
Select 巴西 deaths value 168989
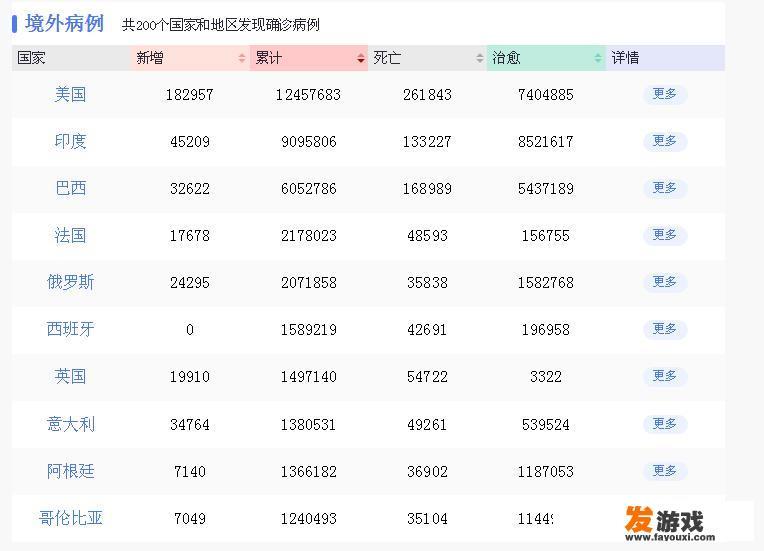[427, 189]
